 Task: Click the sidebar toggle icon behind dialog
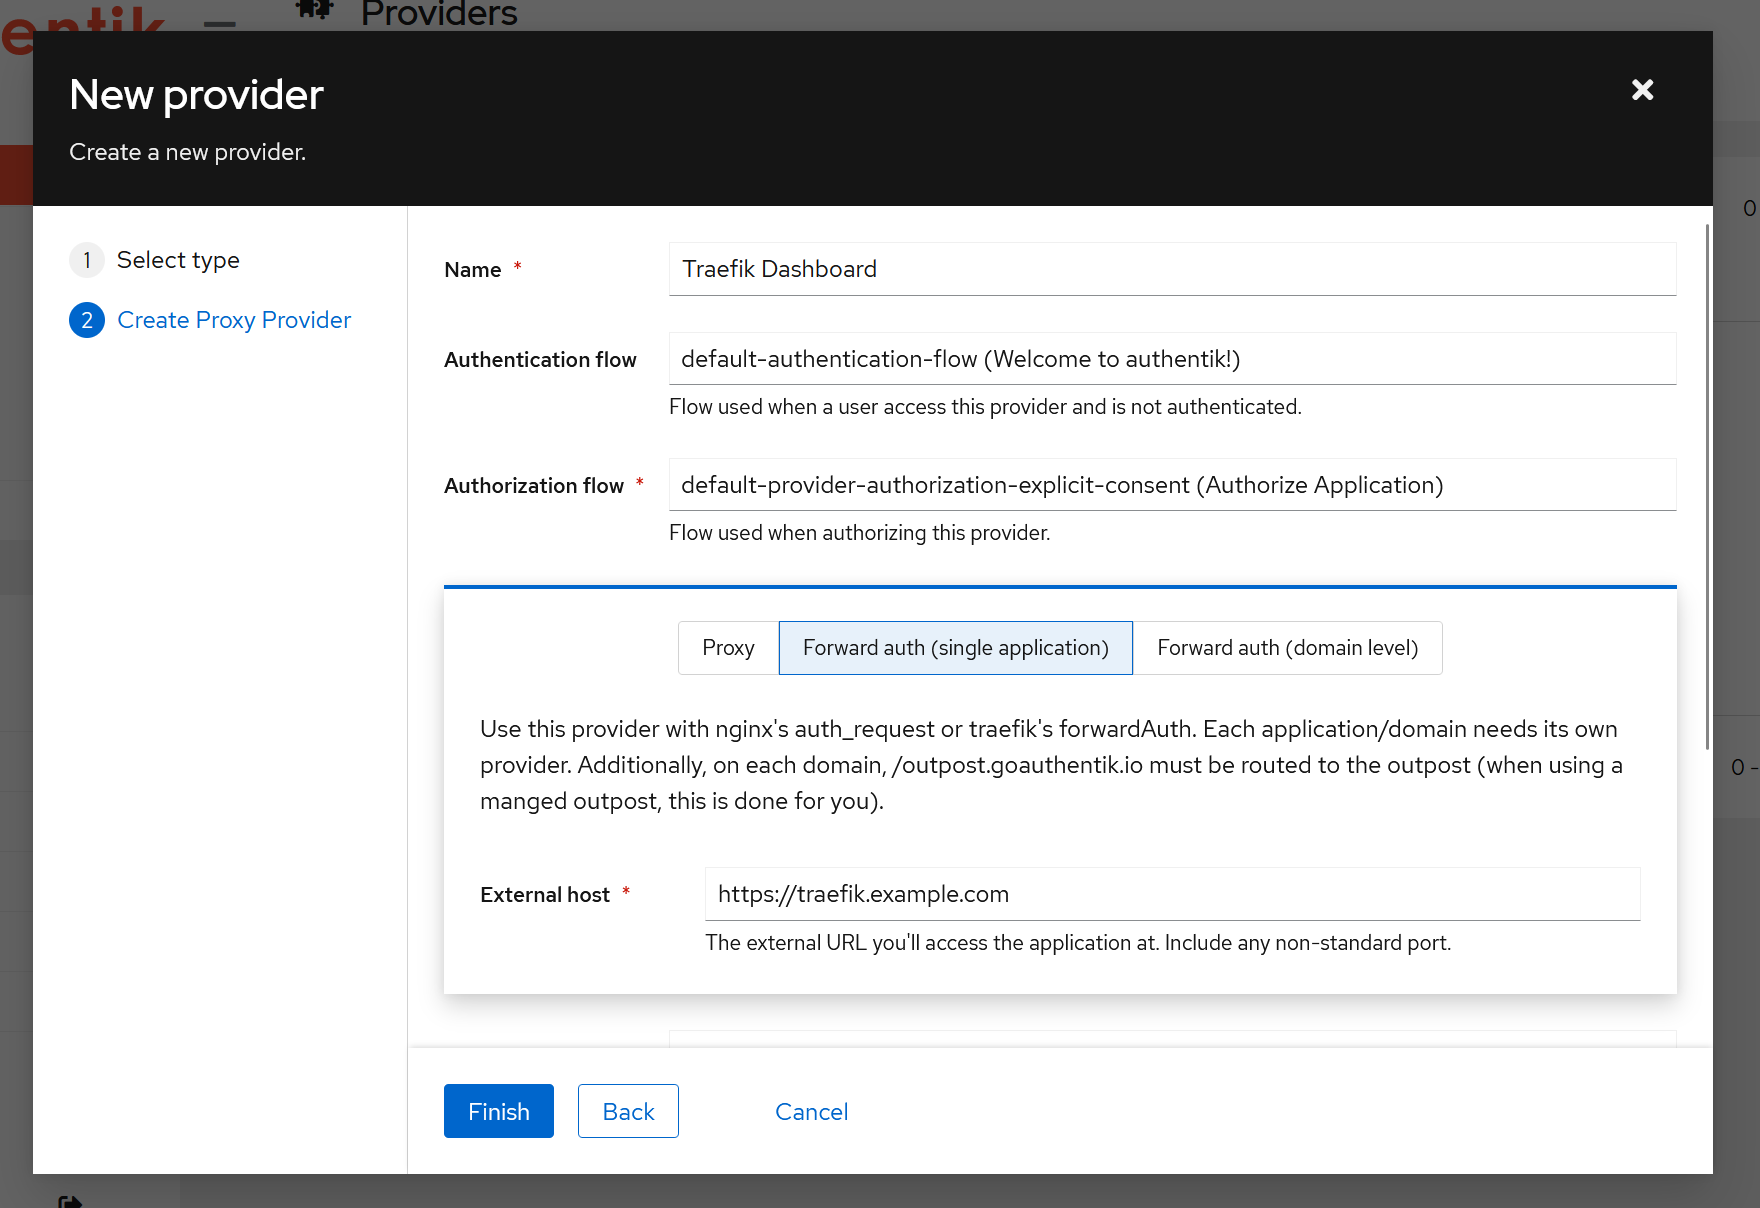220,24
